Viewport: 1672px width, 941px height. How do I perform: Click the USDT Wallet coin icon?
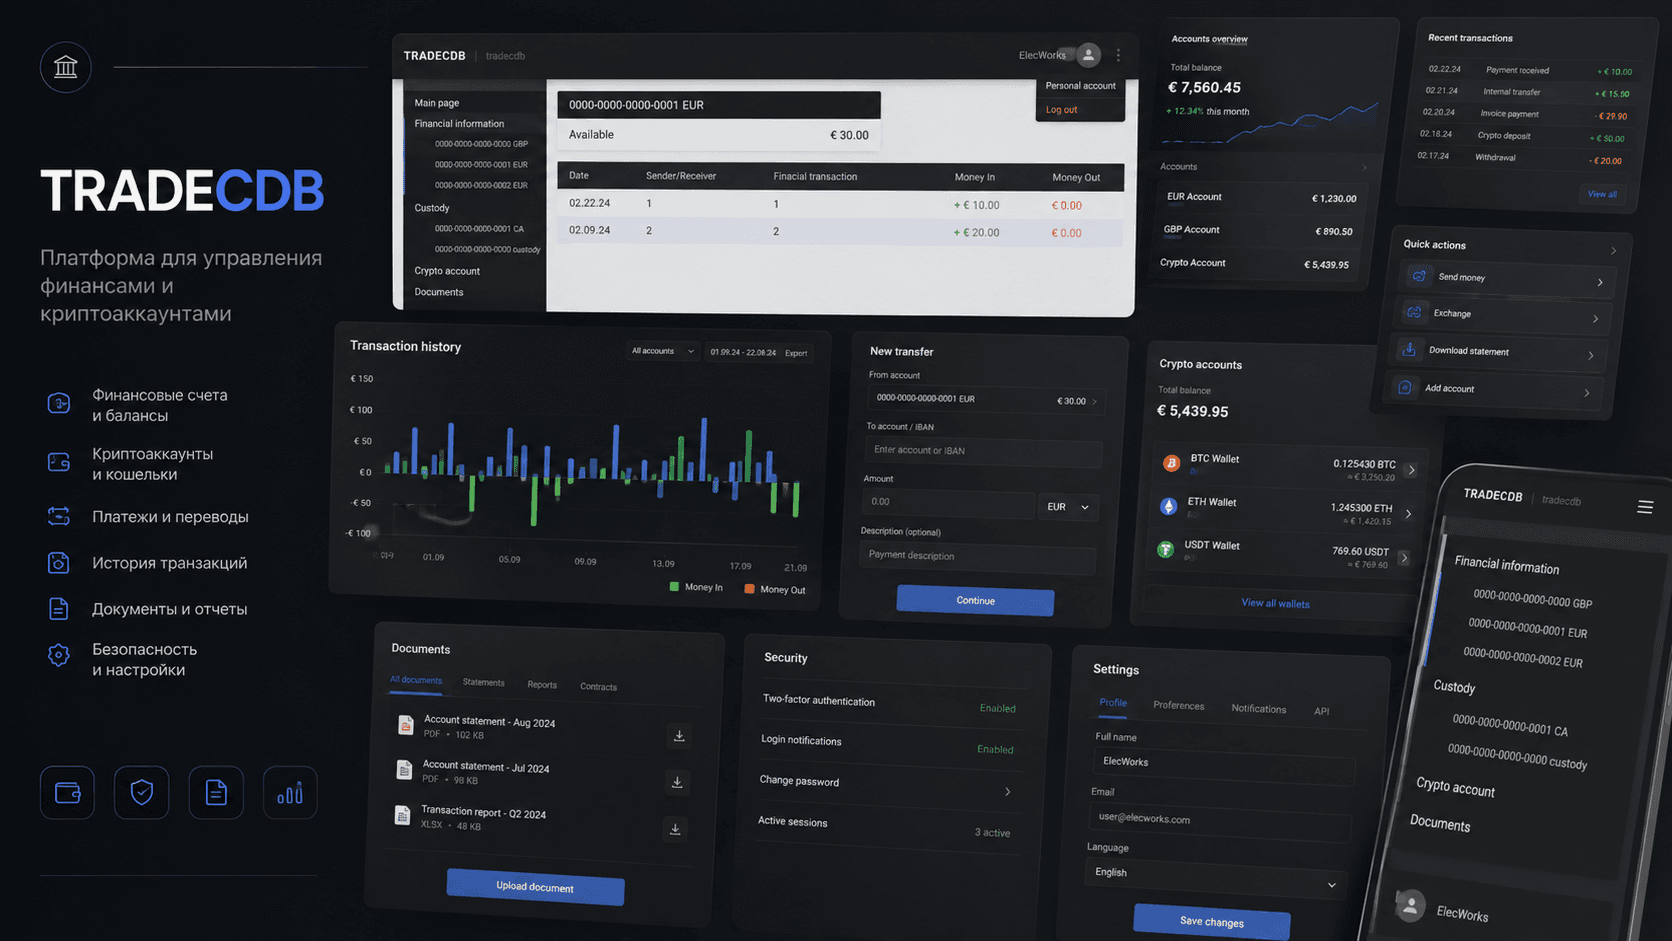1165,549
